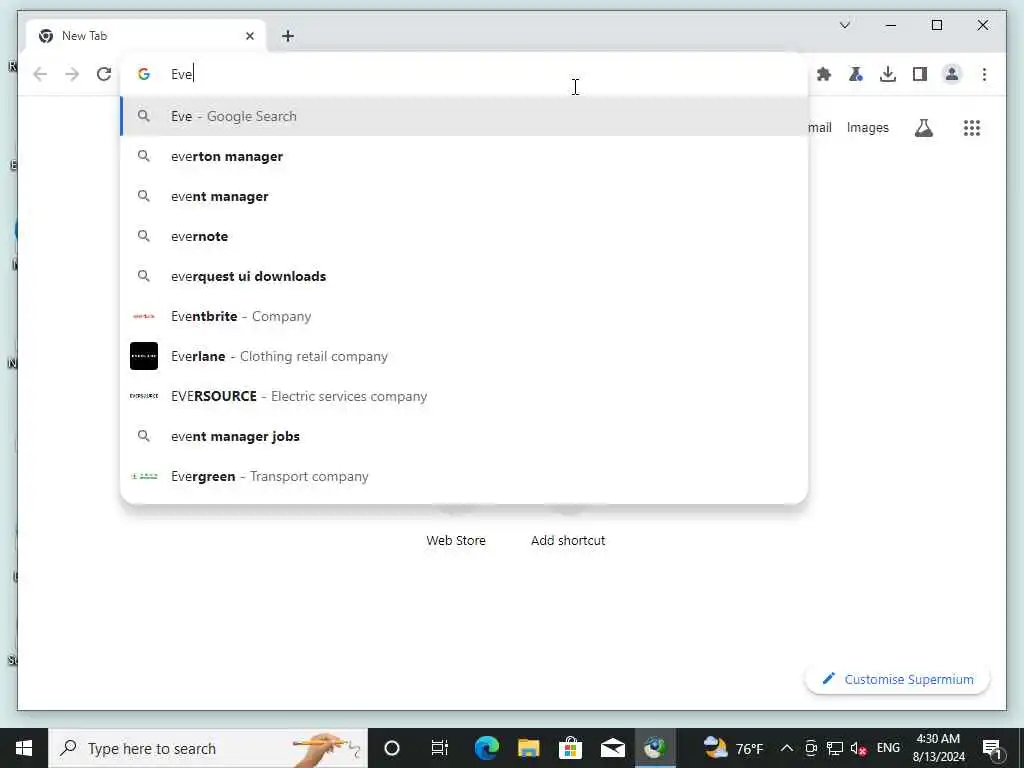1024x768 pixels.
Task: Click the Google G icon in the address bar
Action: (144, 74)
